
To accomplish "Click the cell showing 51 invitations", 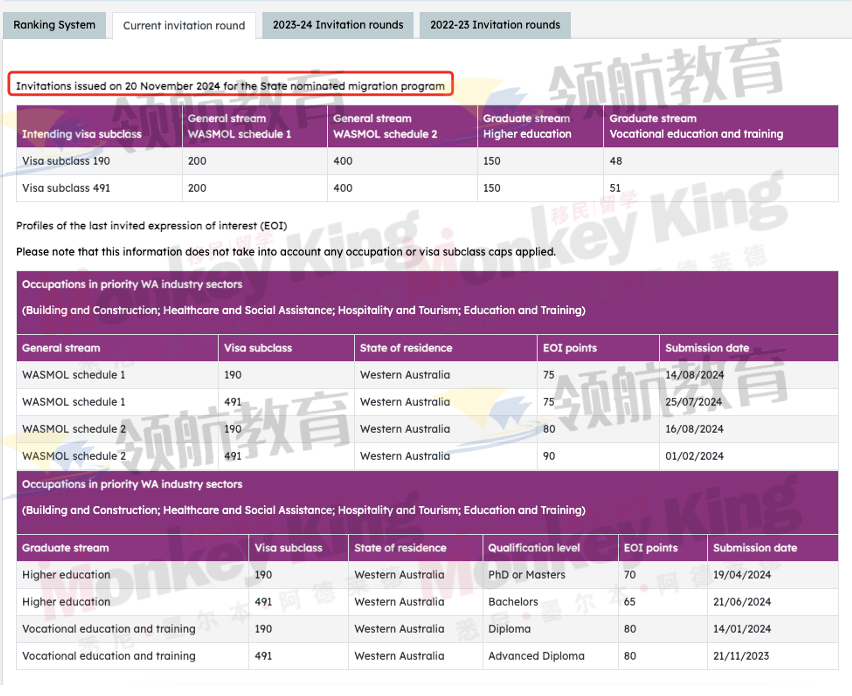I will (x=615, y=188).
